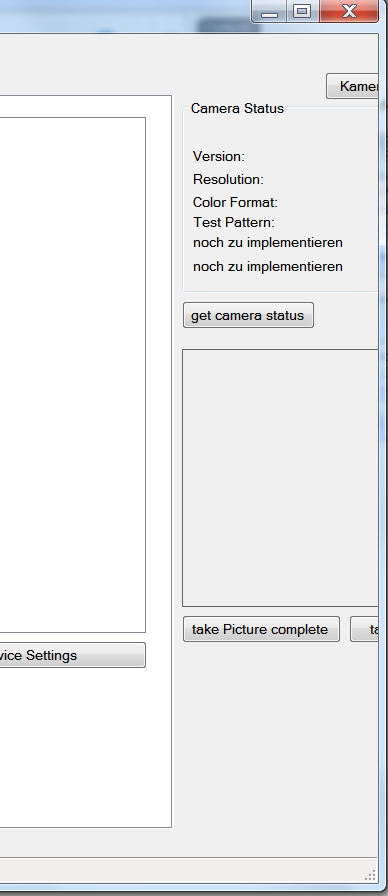This screenshot has height=896, width=388.
Task: Click the second noch zu implementieren label
Action: click(268, 266)
